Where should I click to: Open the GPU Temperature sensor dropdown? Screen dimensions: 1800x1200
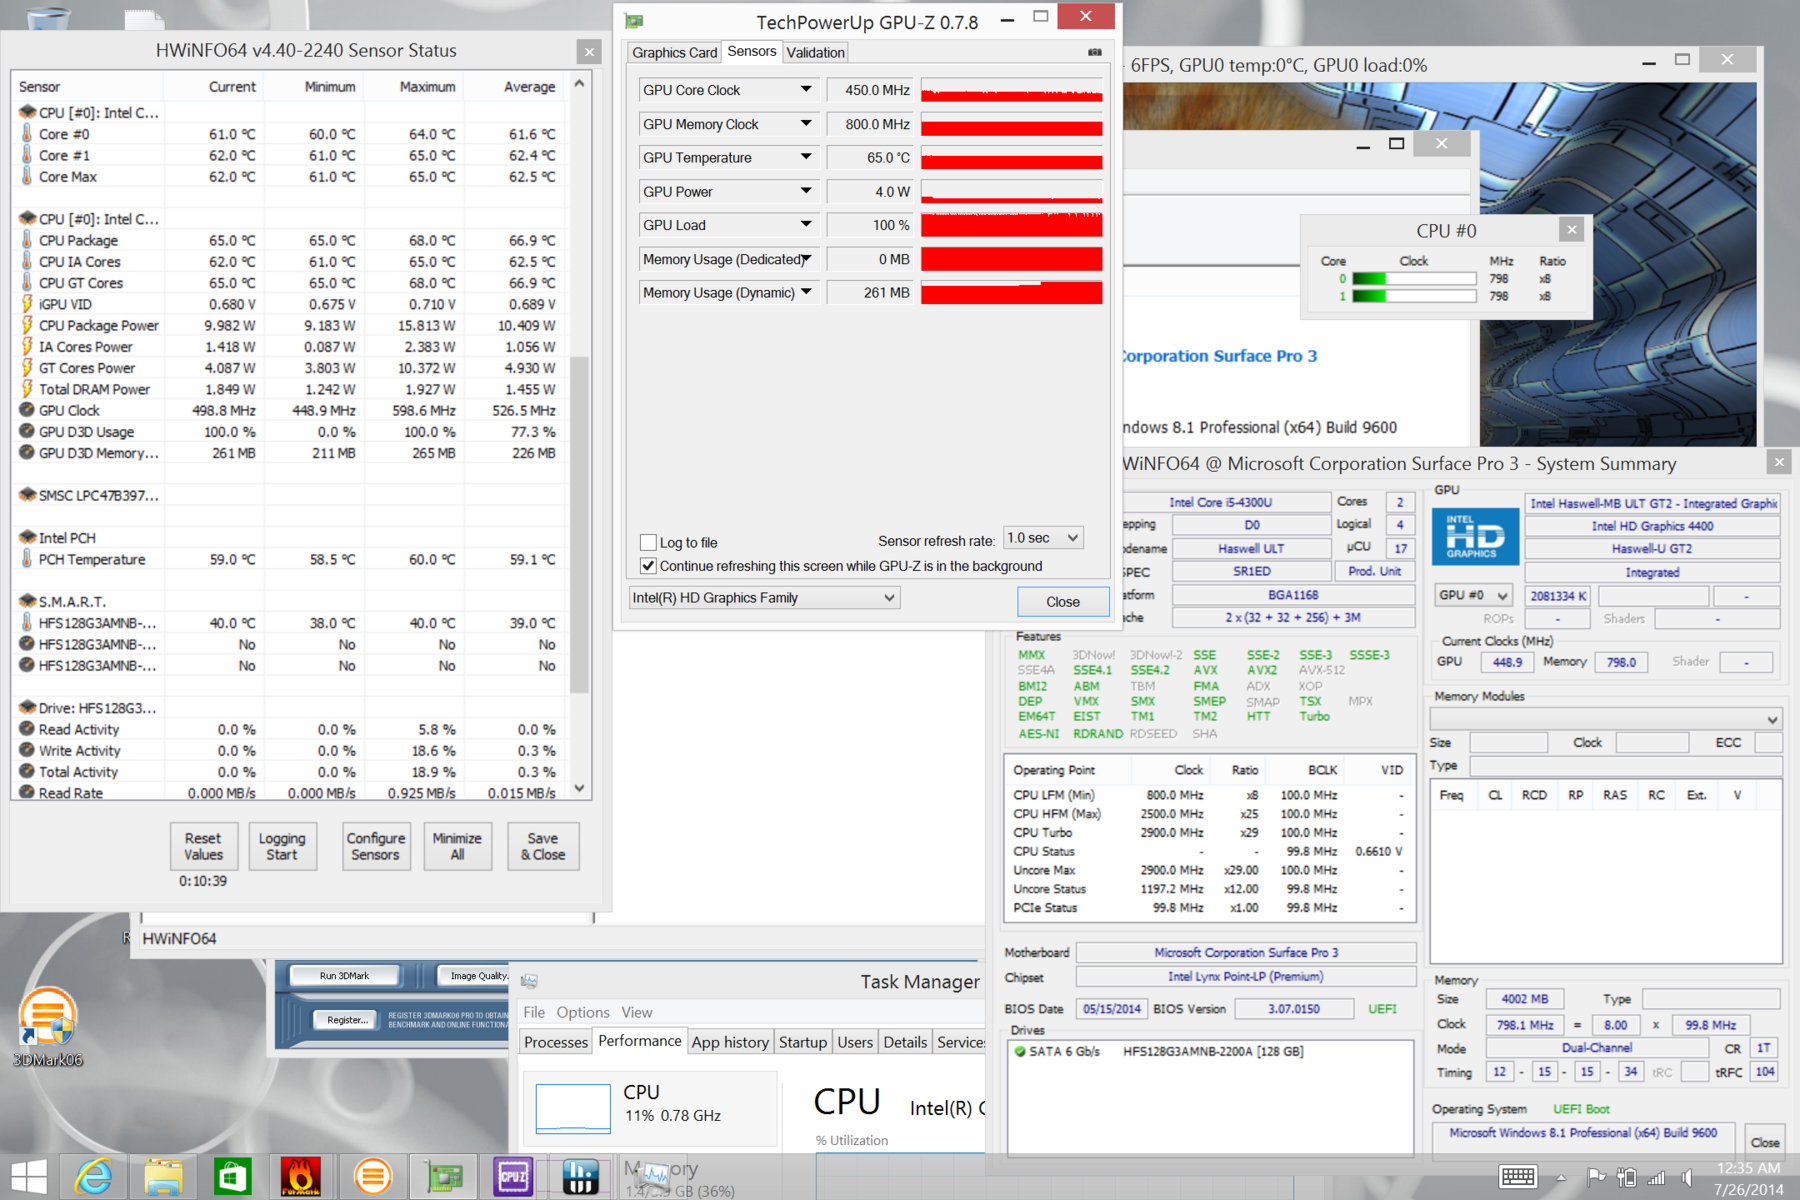pos(806,158)
